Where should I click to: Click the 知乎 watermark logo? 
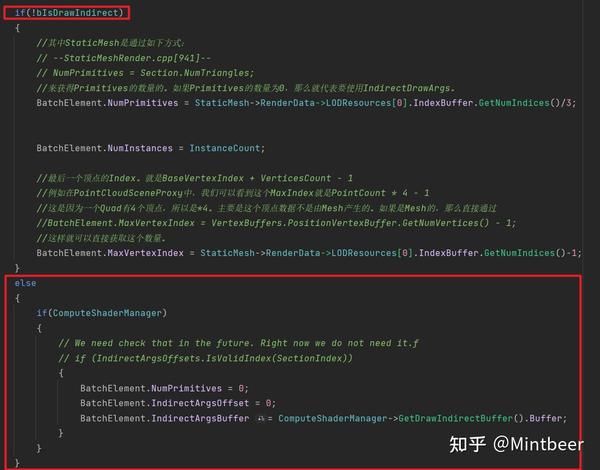(x=468, y=444)
